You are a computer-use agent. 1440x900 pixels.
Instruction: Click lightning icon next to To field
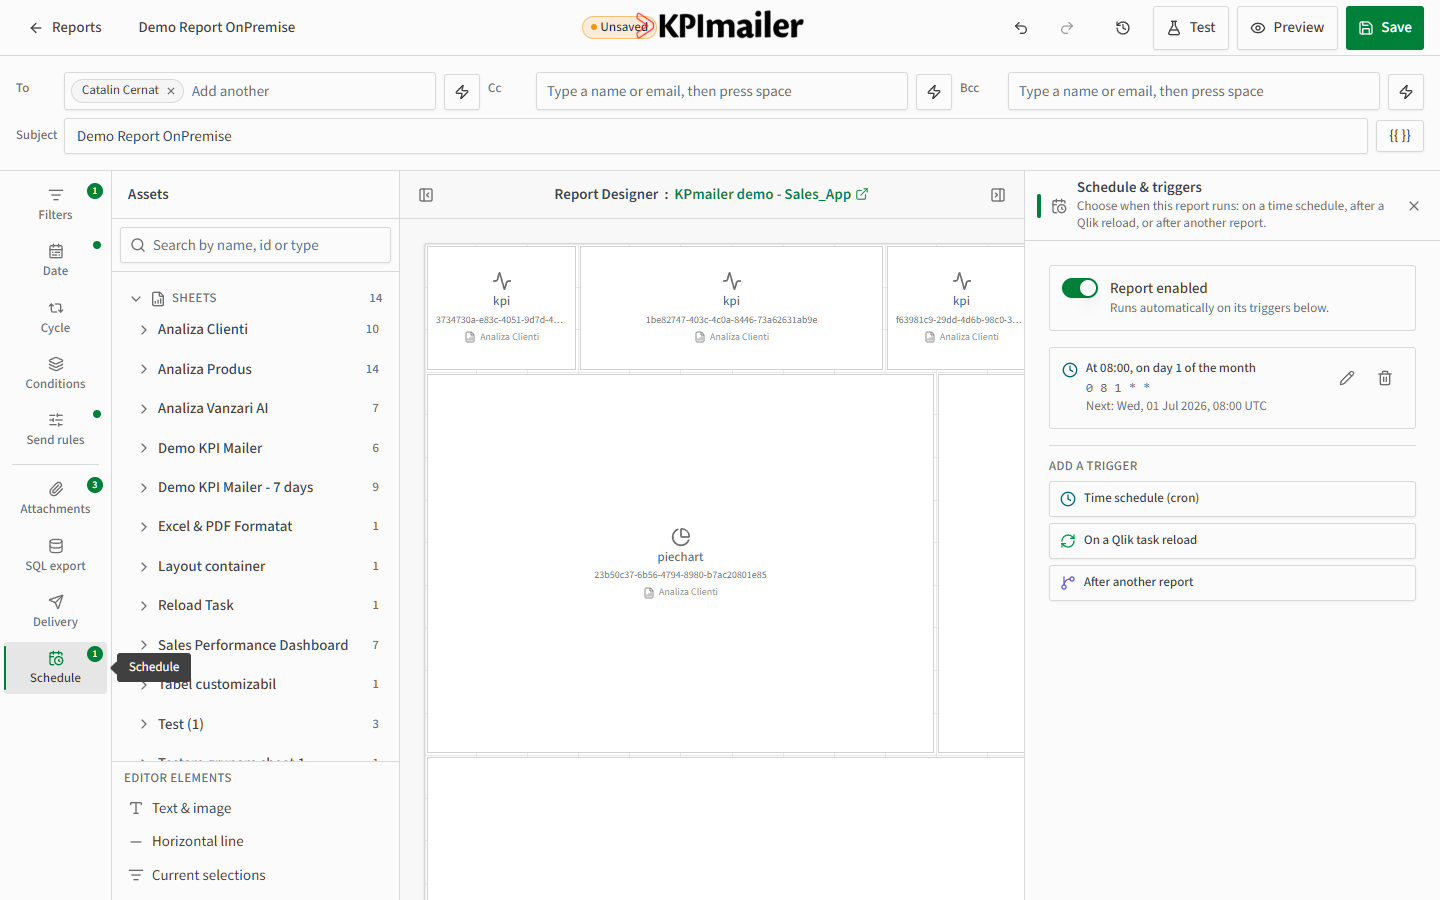coord(462,91)
